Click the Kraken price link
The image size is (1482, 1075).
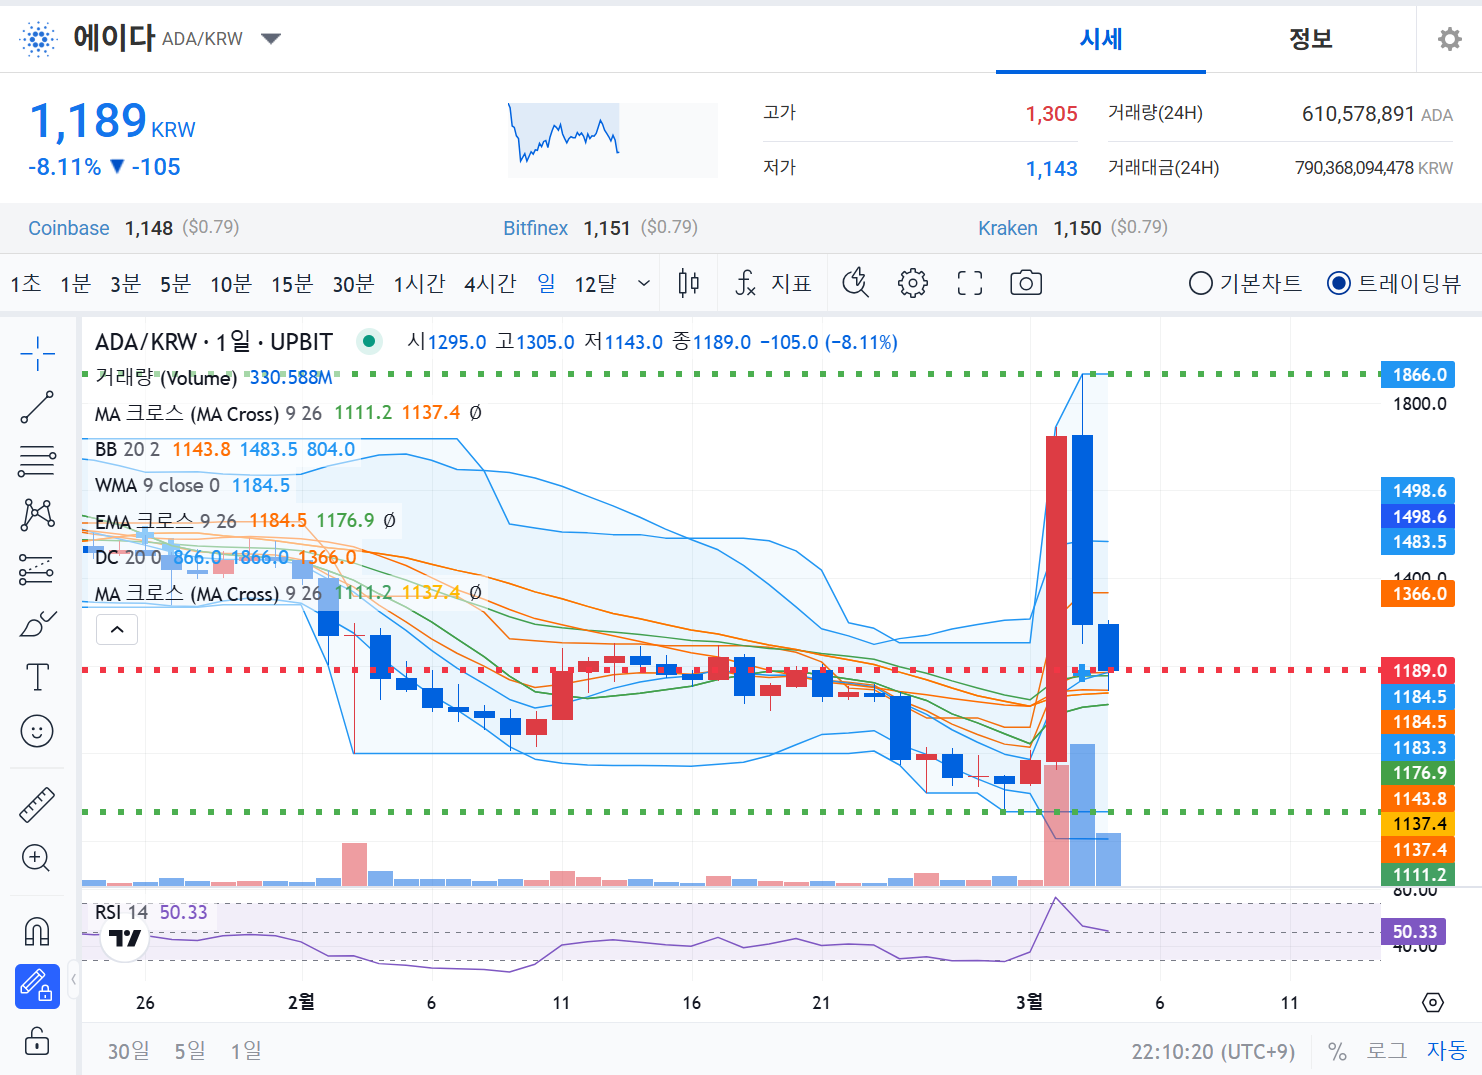(x=1007, y=228)
